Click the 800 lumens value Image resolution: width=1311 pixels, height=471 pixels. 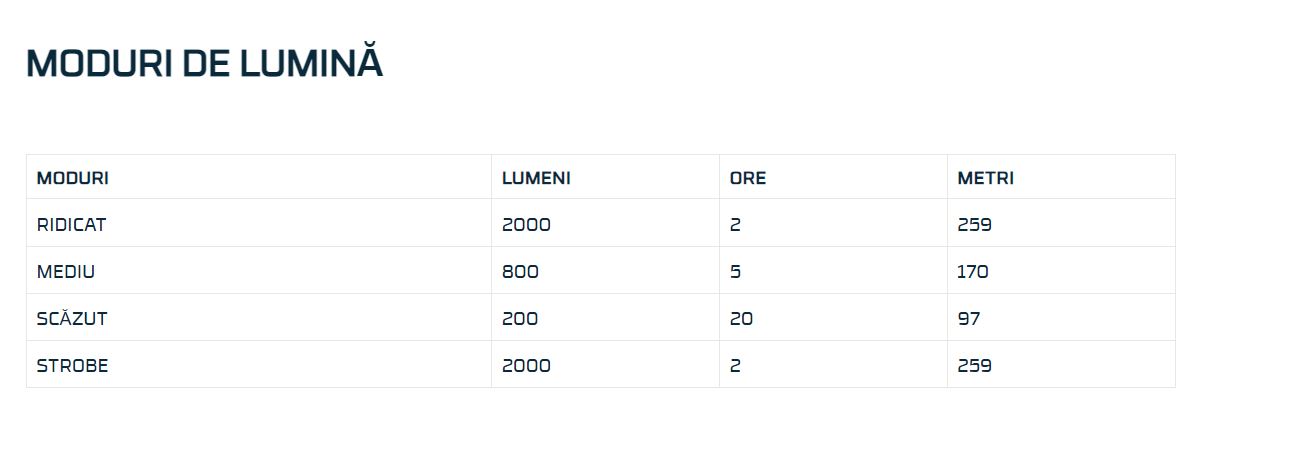(520, 272)
